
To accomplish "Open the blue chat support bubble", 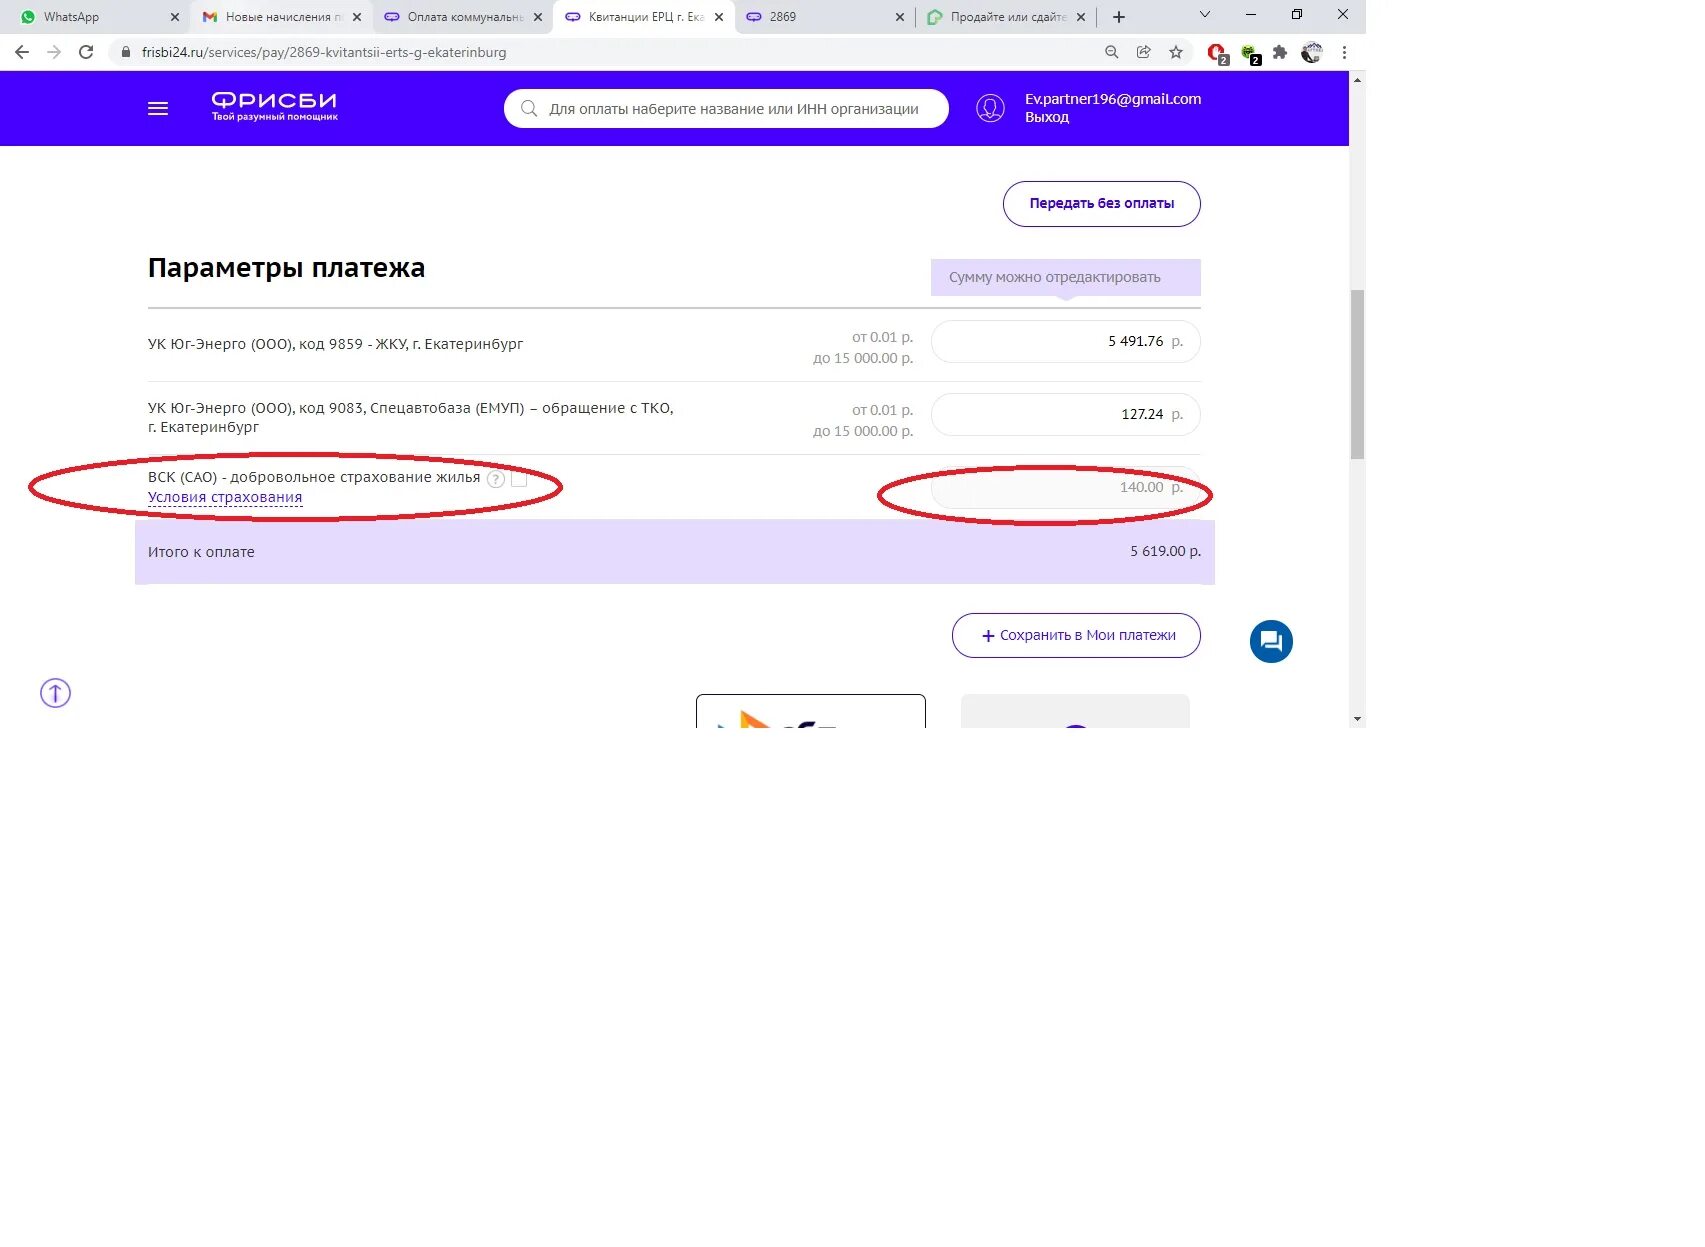I will coord(1271,641).
